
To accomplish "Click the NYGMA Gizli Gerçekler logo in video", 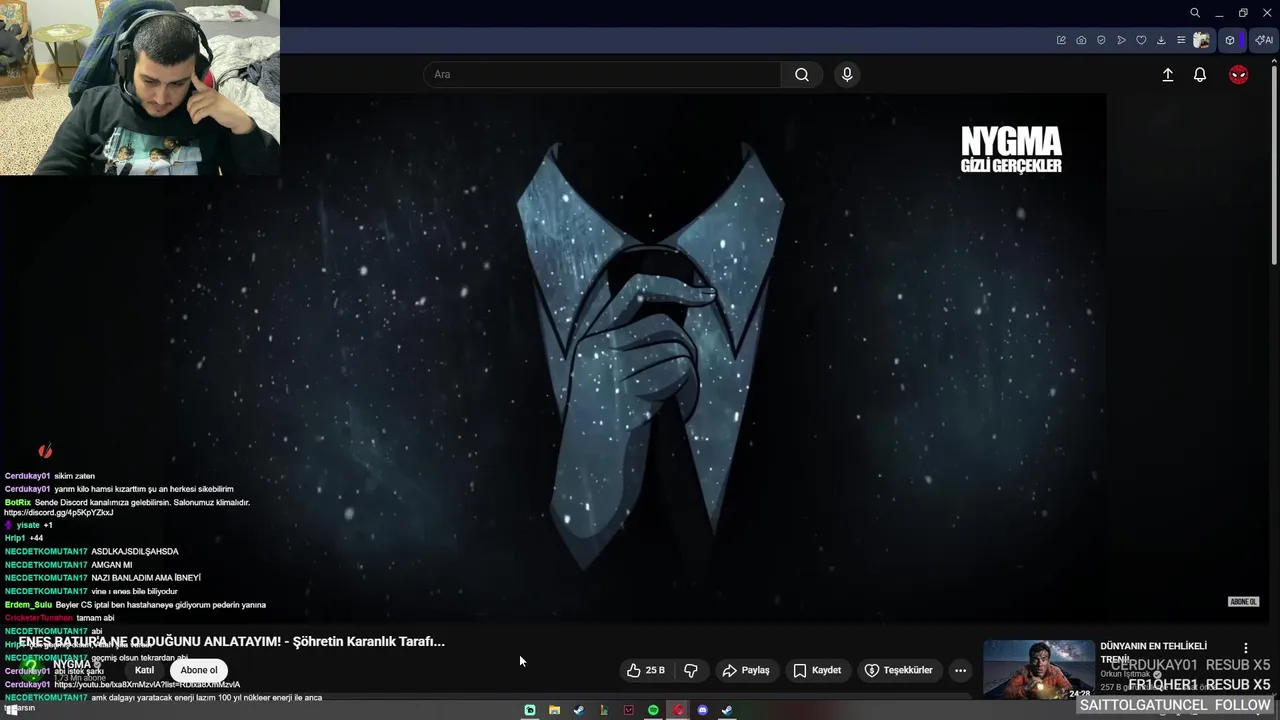I will (1011, 150).
